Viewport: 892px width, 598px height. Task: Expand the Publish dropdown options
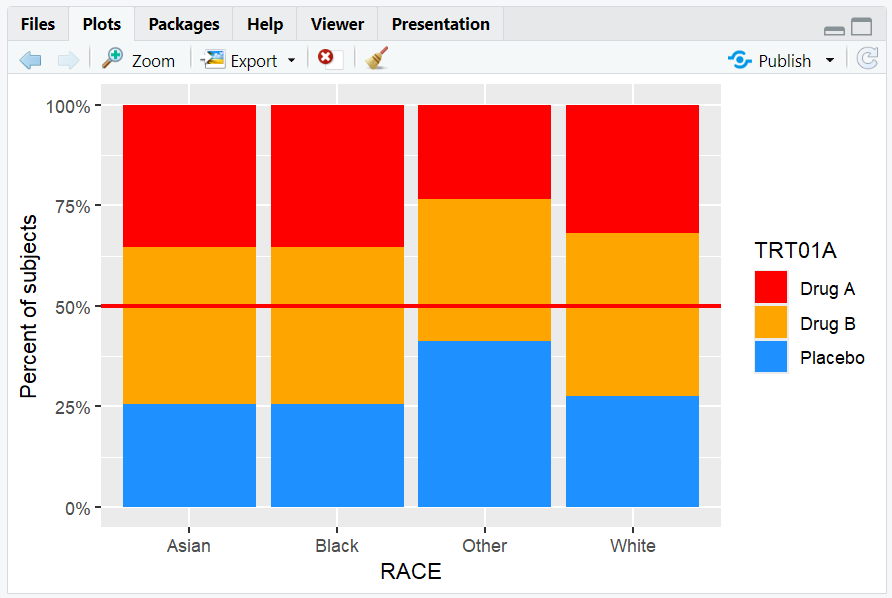(829, 59)
